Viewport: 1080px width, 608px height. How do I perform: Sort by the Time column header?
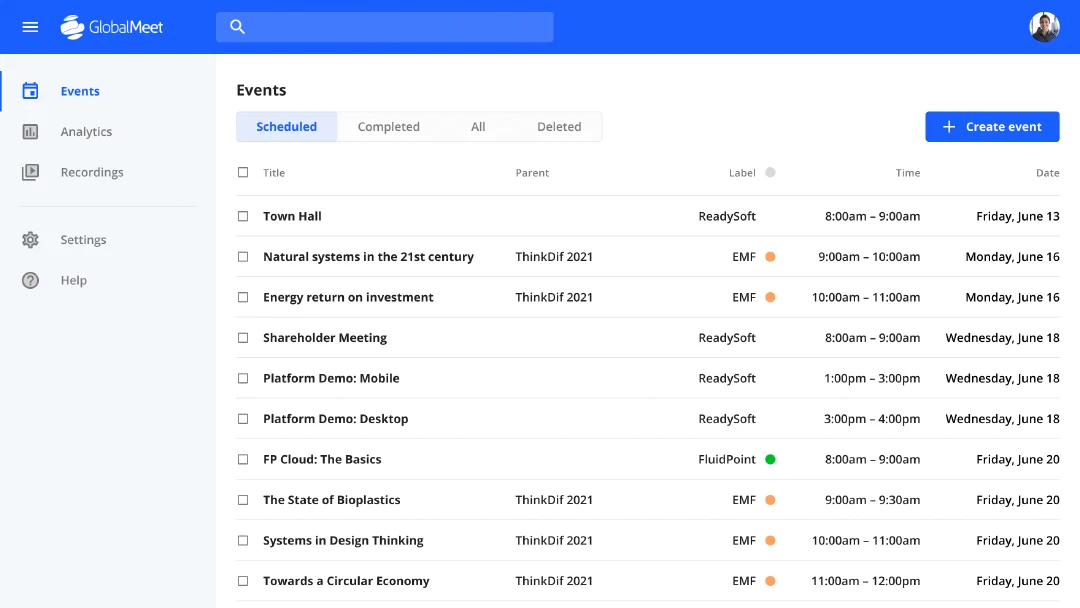908,173
